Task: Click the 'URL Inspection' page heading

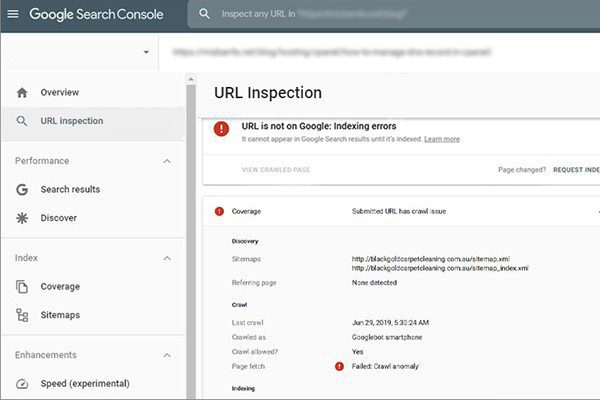Action: 268,93
